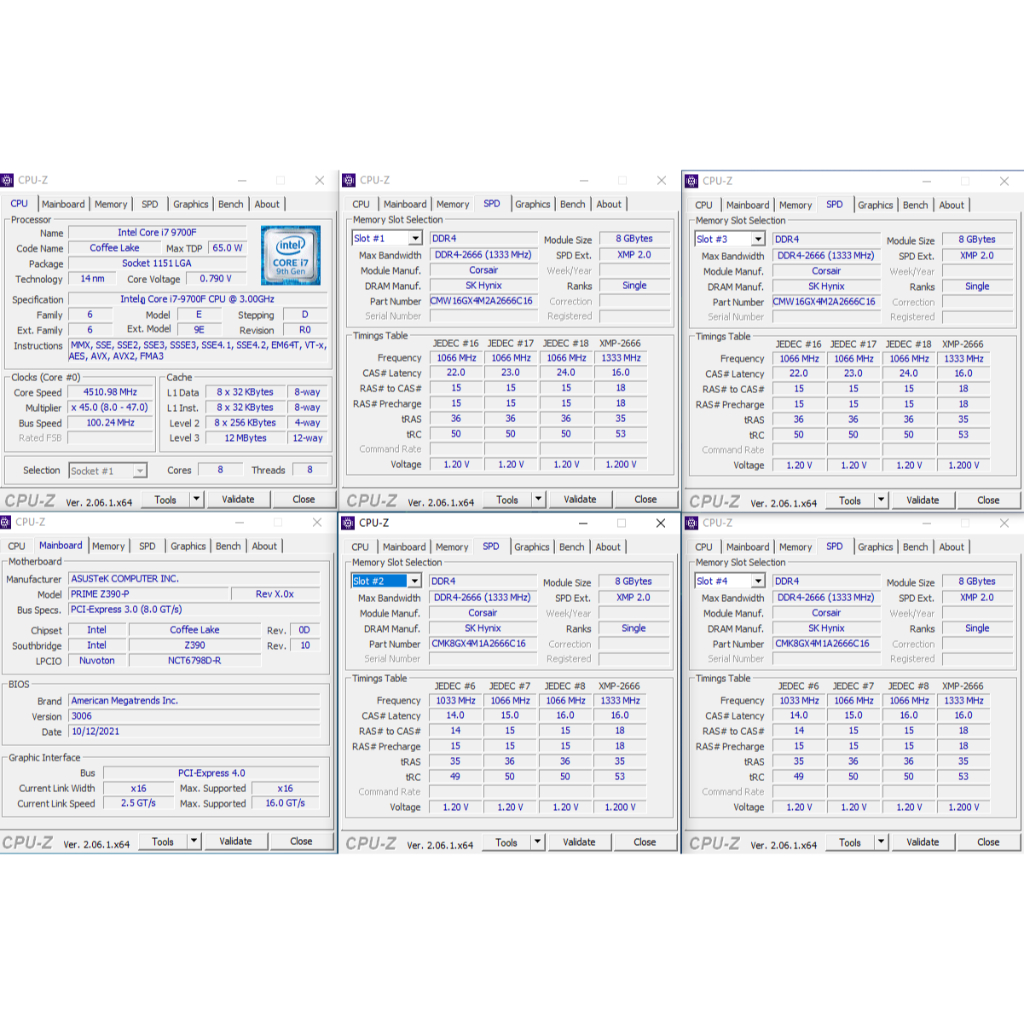Select Graphics tab in the Slot #4 window
The width and height of the screenshot is (1024, 1024).
(x=875, y=547)
